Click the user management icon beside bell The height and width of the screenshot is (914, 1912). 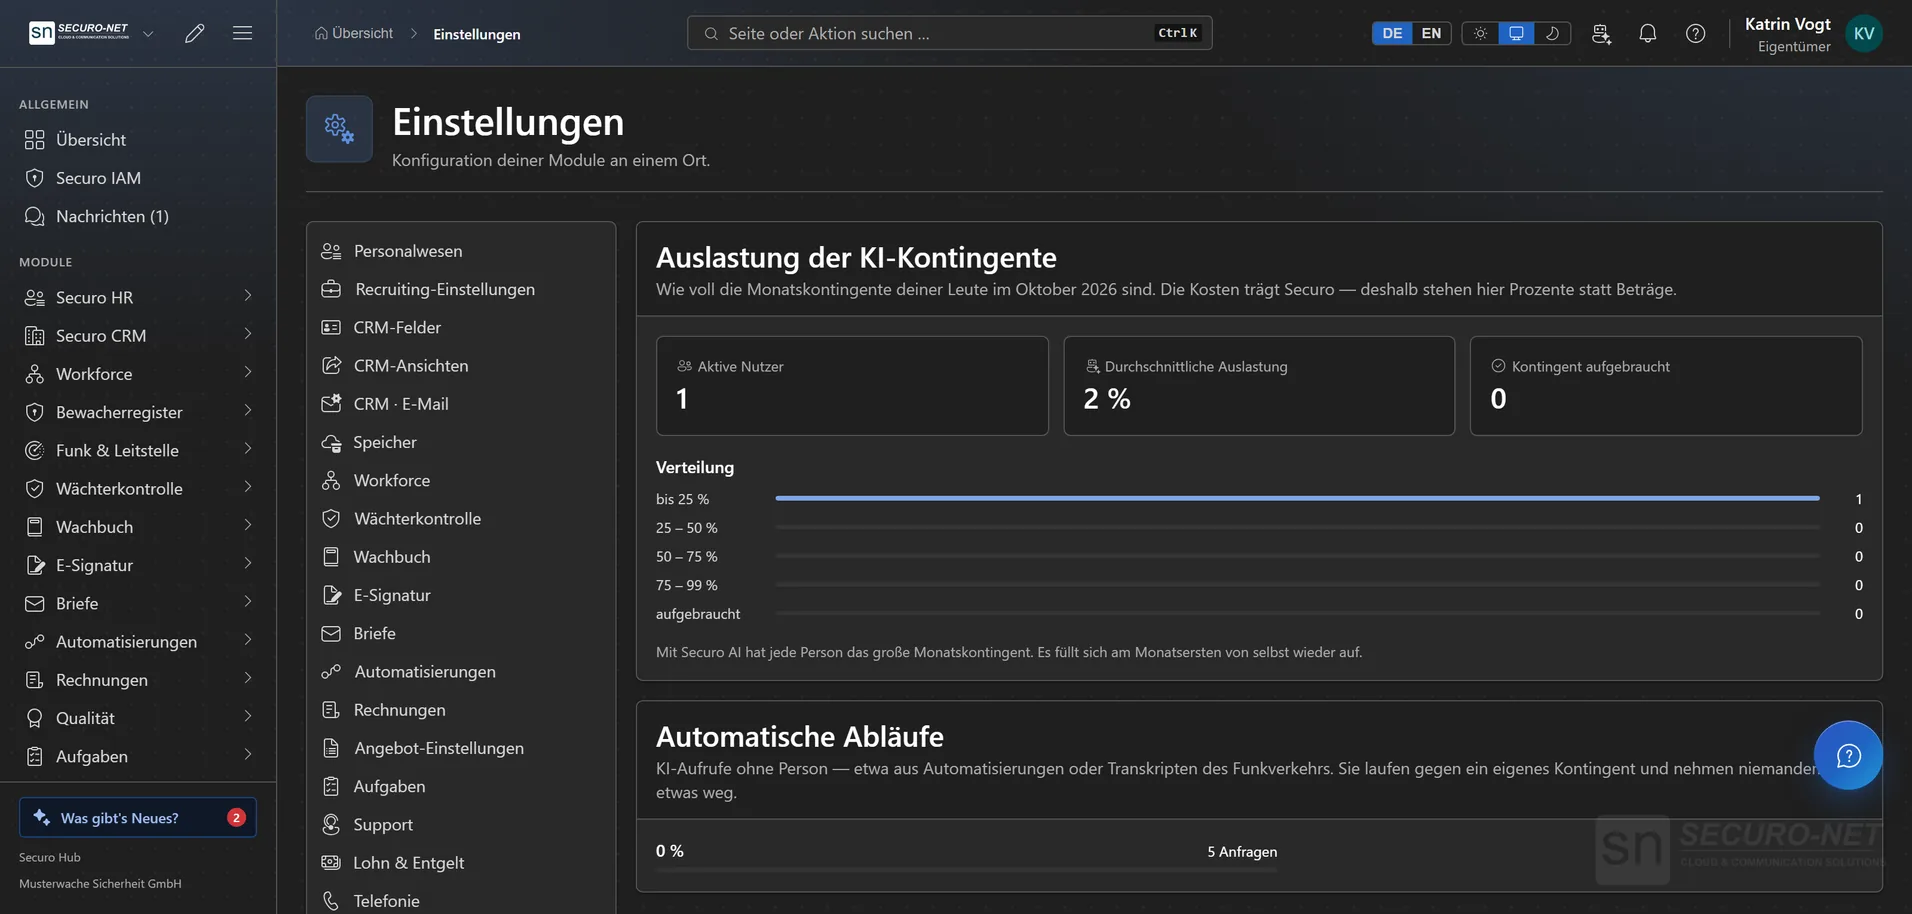1601,33
